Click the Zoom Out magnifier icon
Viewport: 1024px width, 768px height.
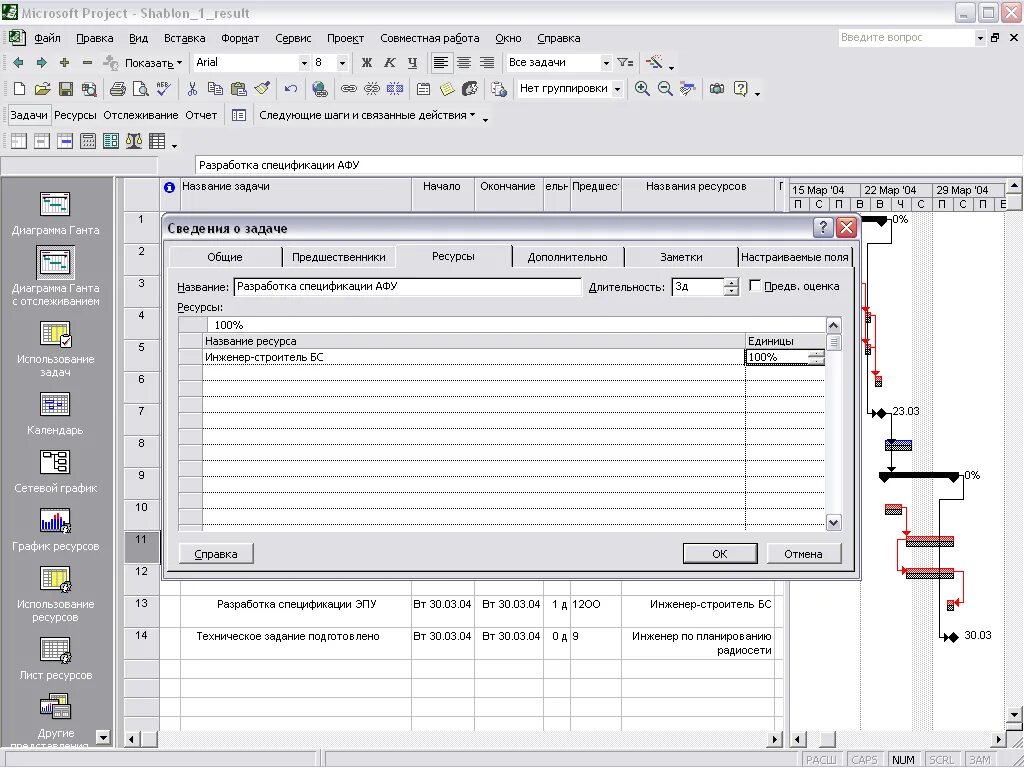coord(665,89)
